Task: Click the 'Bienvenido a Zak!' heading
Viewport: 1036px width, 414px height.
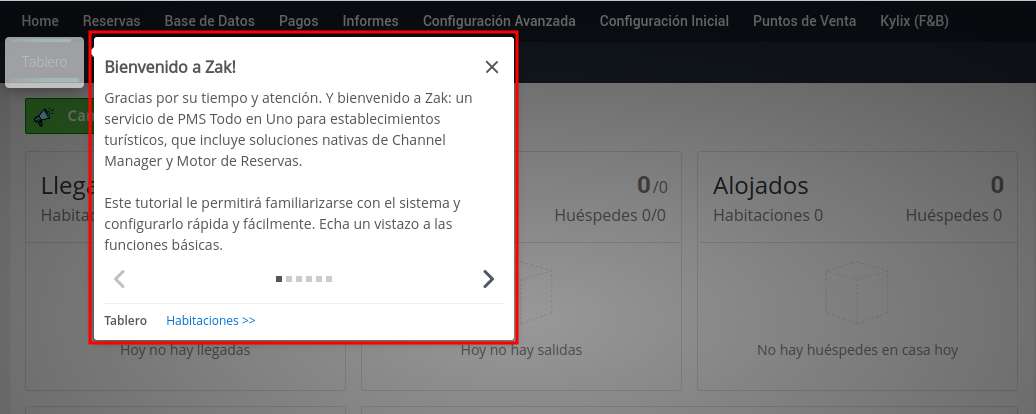Action: (x=170, y=67)
